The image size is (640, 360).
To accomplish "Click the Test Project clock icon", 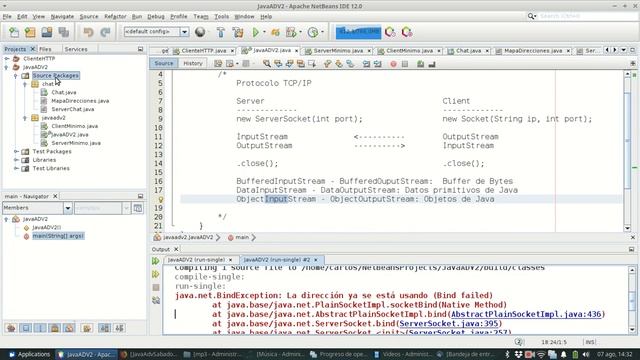I will [x=313, y=32].
